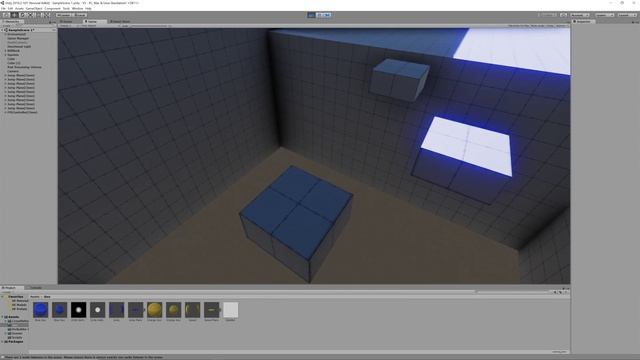Toggle Mute Audio in Game view
This screenshot has width=640, height=360.
click(x=537, y=26)
